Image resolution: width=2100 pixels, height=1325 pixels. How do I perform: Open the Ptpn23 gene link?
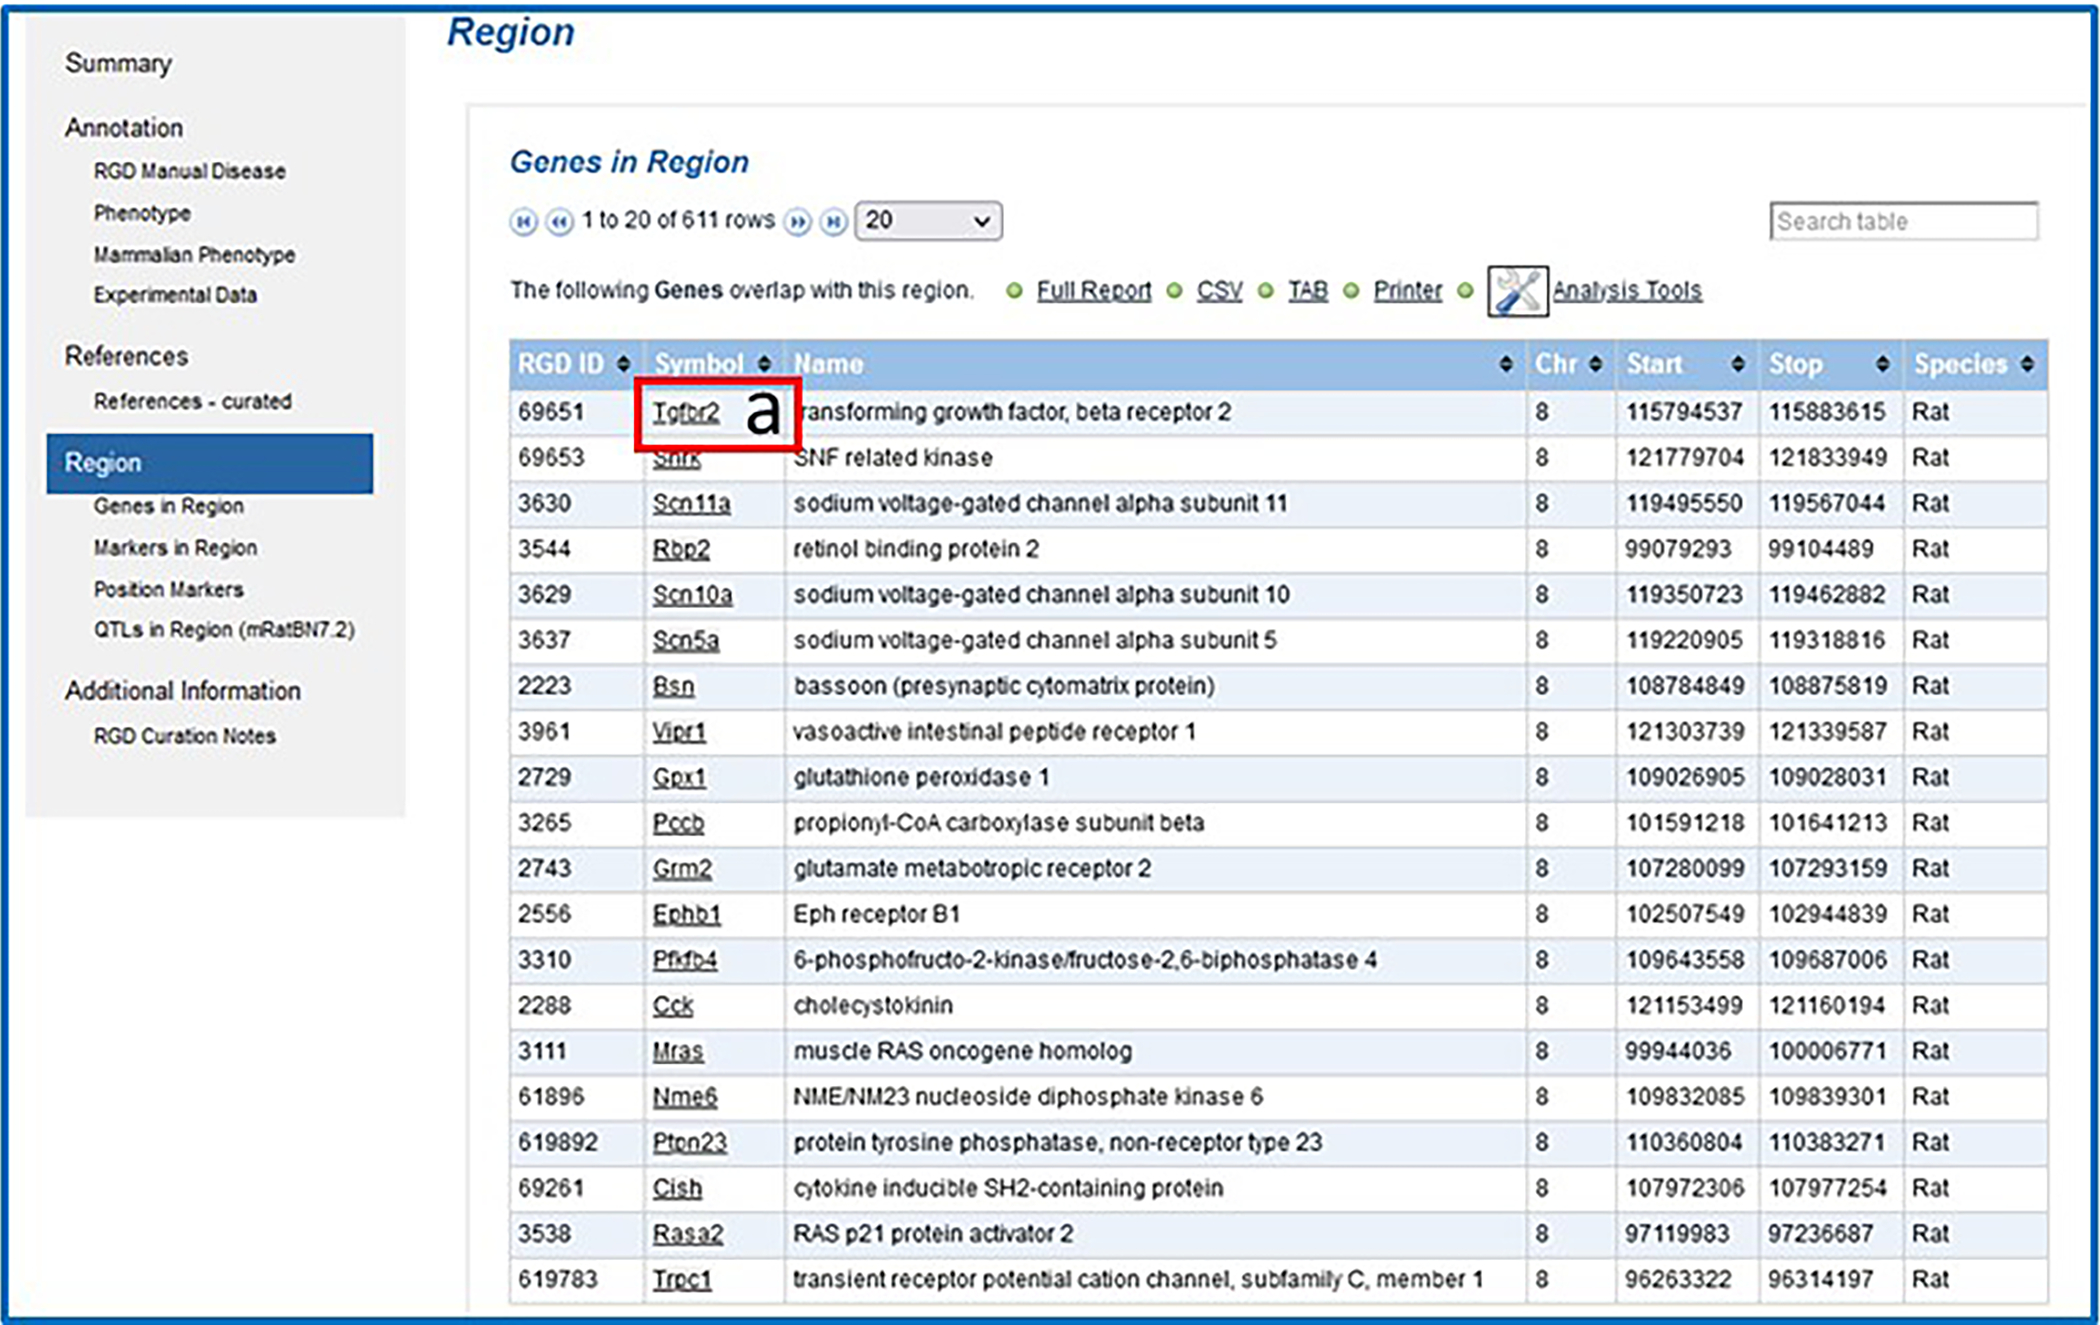point(690,1143)
